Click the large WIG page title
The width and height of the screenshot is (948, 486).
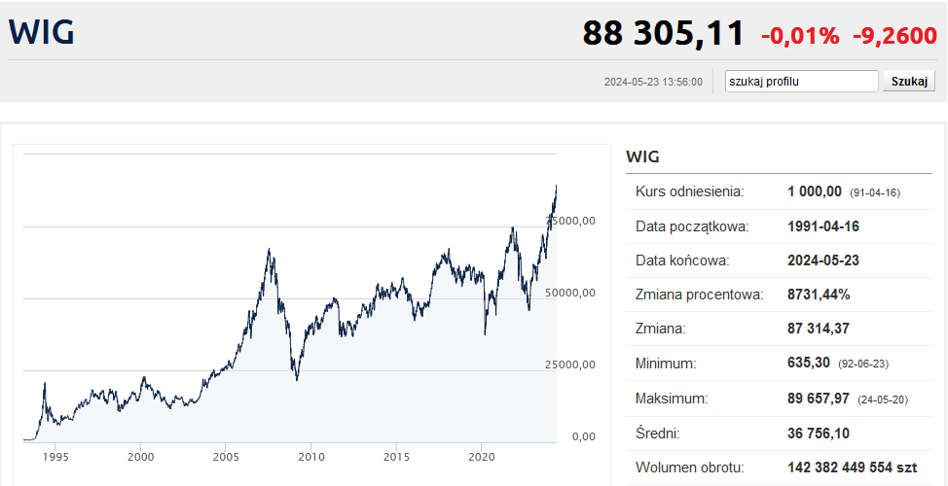tap(41, 32)
